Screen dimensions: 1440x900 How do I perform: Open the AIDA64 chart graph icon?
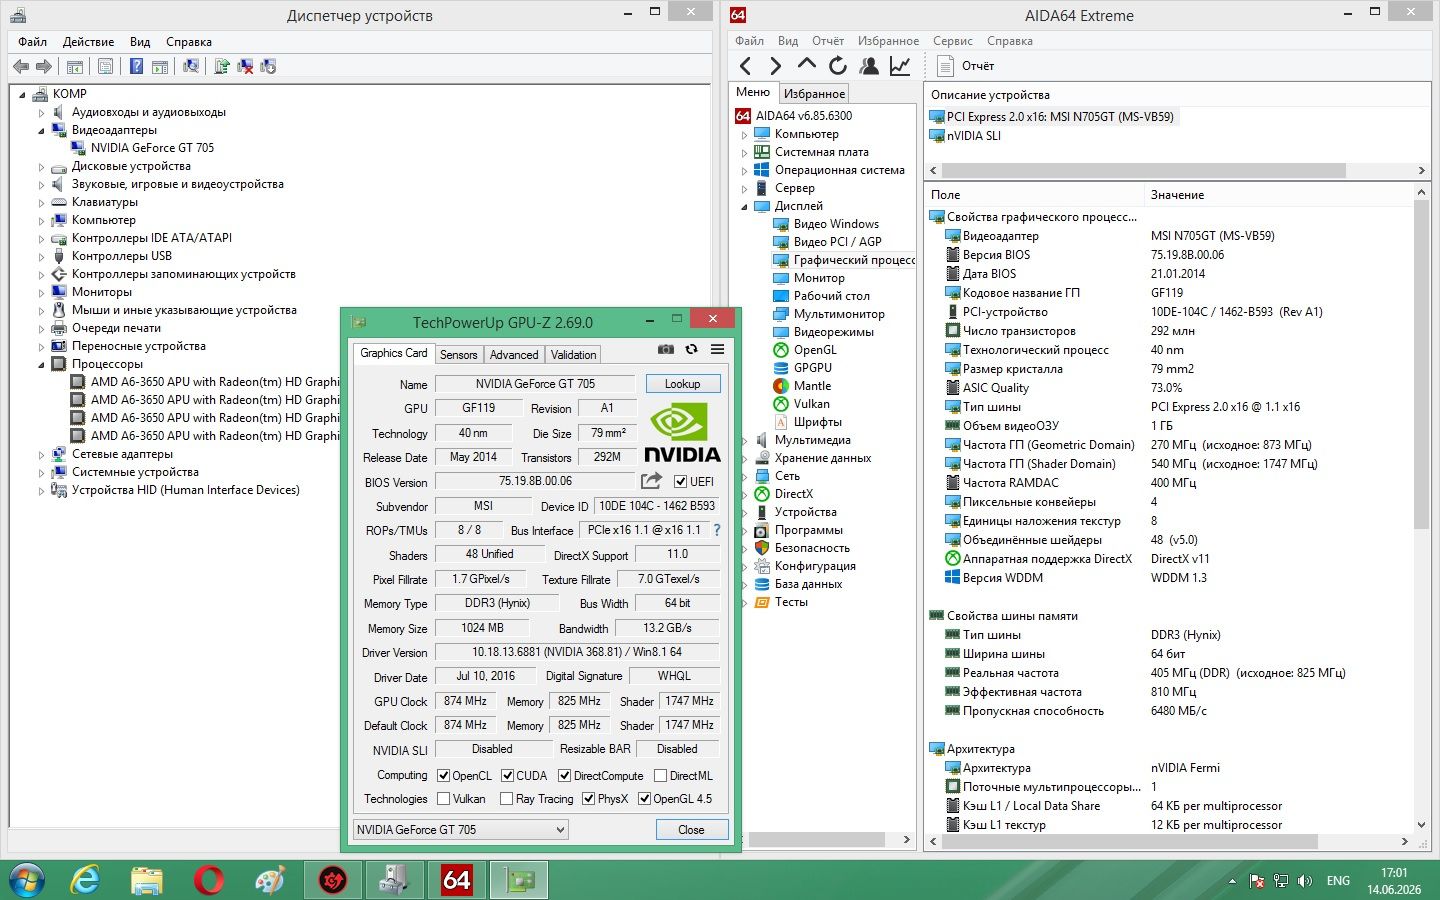coord(900,66)
